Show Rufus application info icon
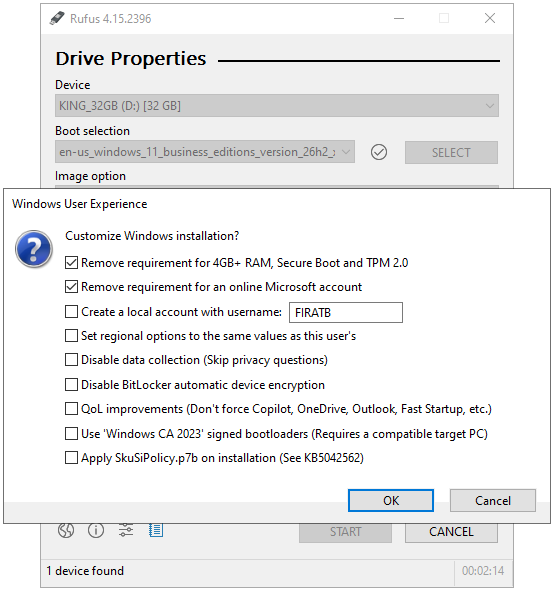This screenshot has width=554, height=590. [96, 531]
